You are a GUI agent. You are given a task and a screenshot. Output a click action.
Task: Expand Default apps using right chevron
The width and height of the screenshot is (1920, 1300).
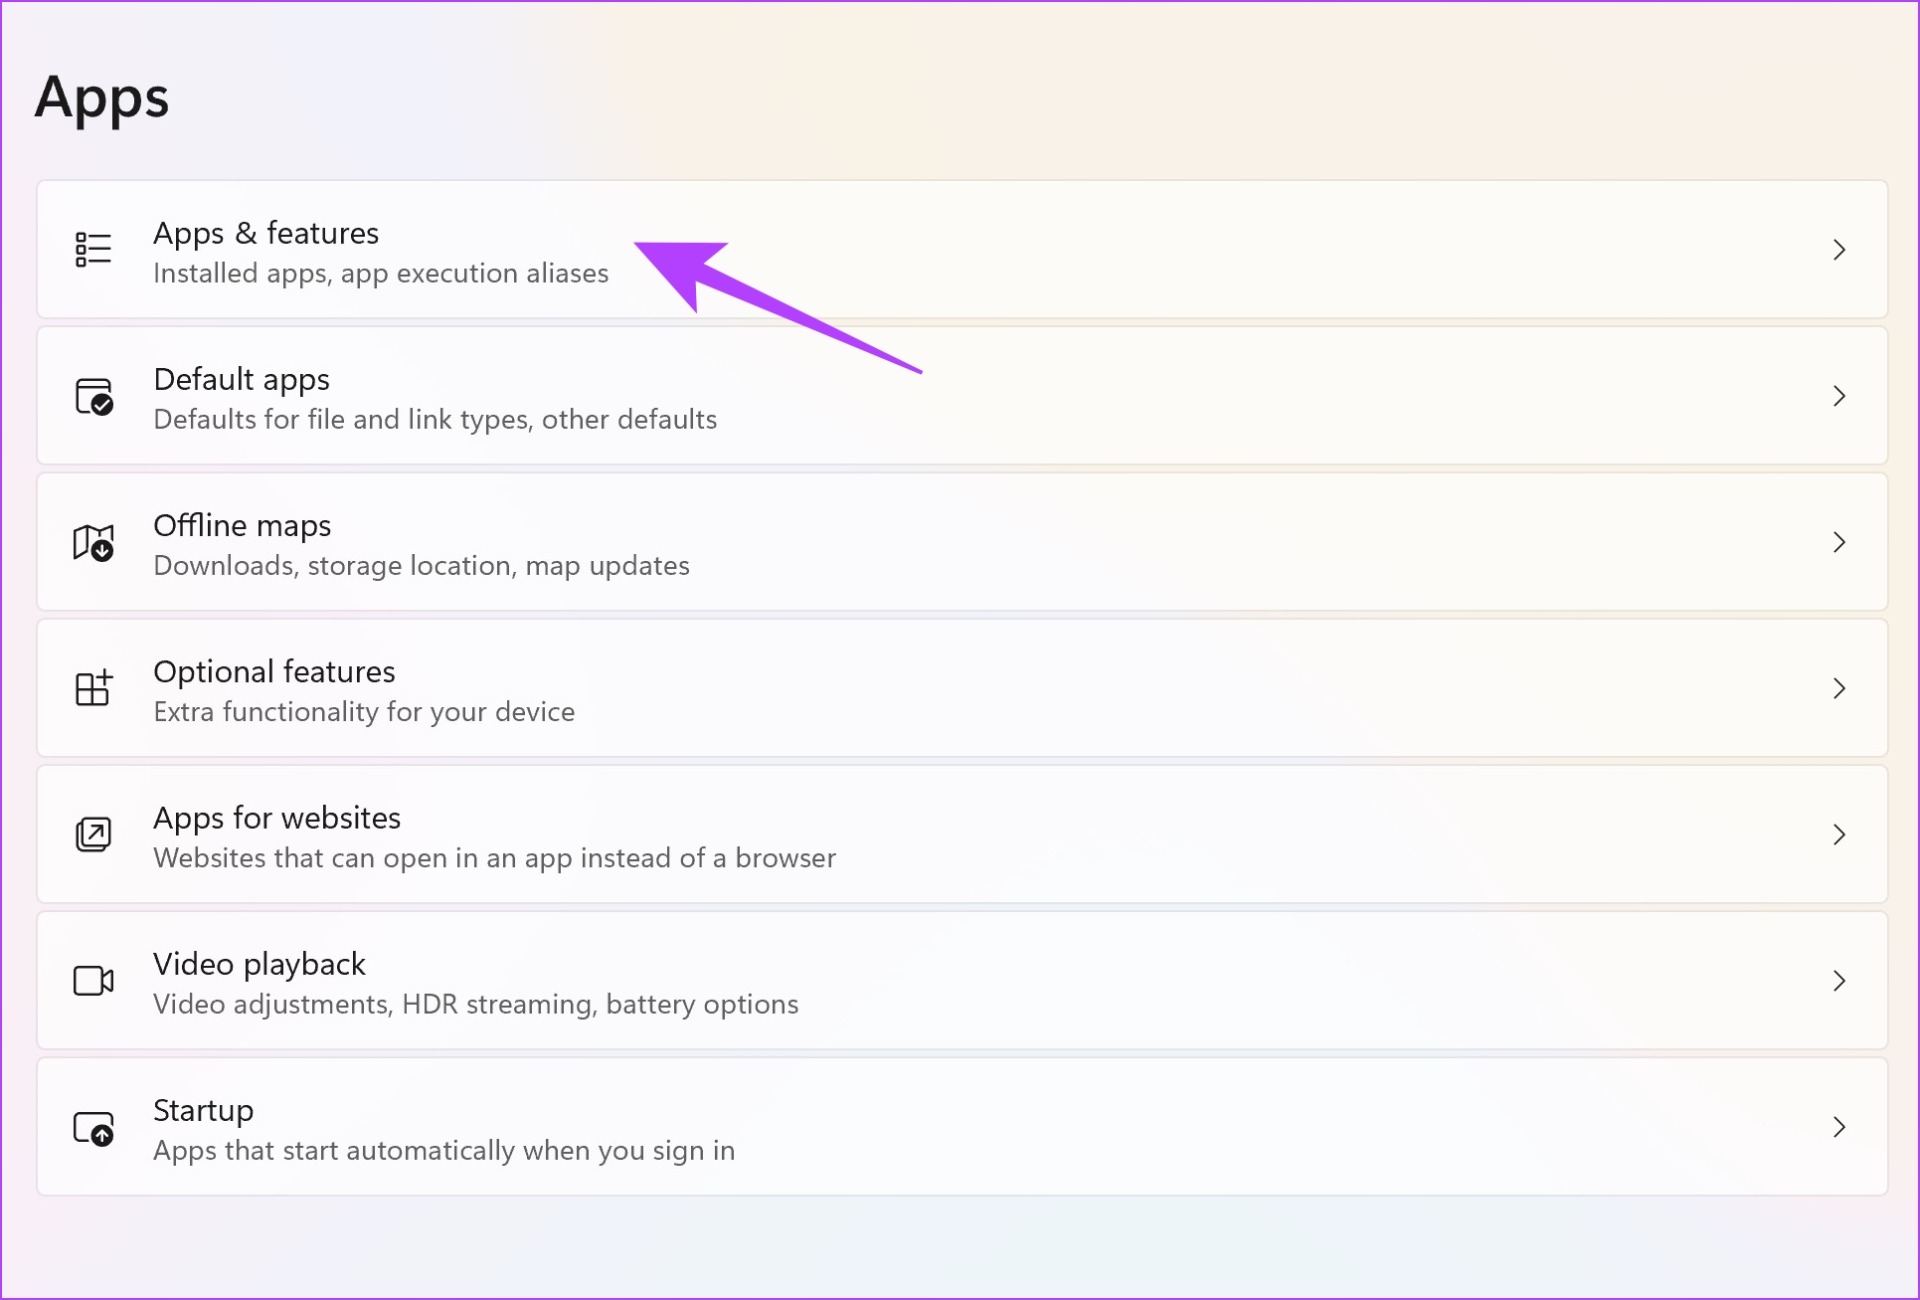[1839, 396]
